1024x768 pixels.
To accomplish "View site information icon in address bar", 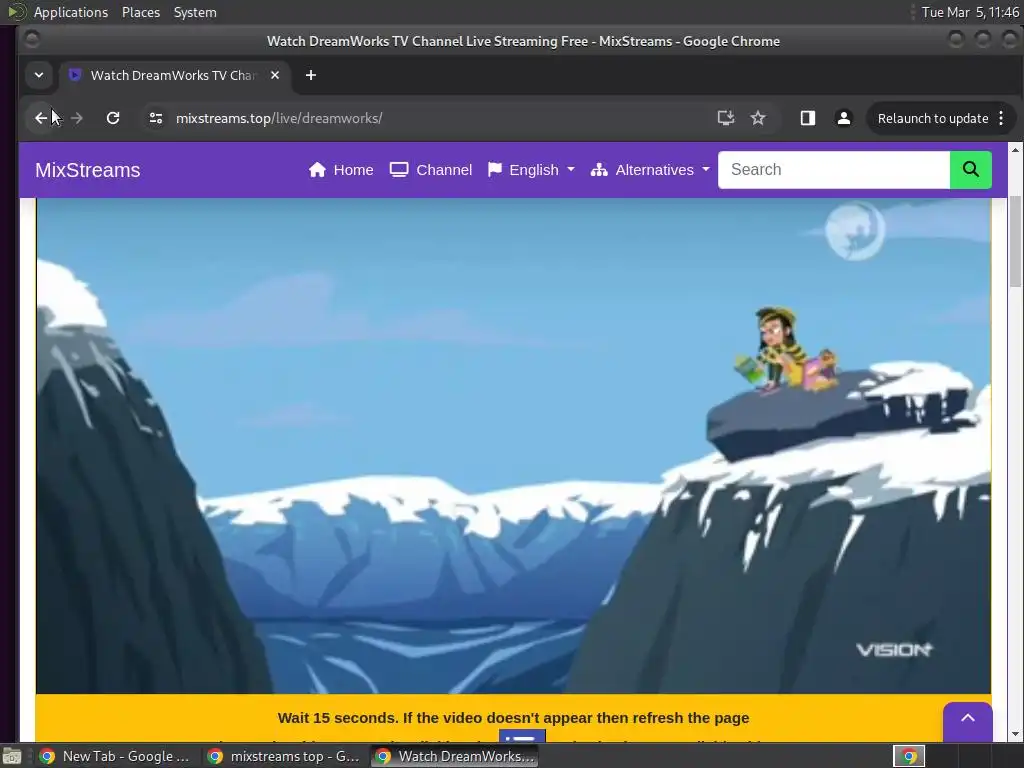I will tap(155, 118).
